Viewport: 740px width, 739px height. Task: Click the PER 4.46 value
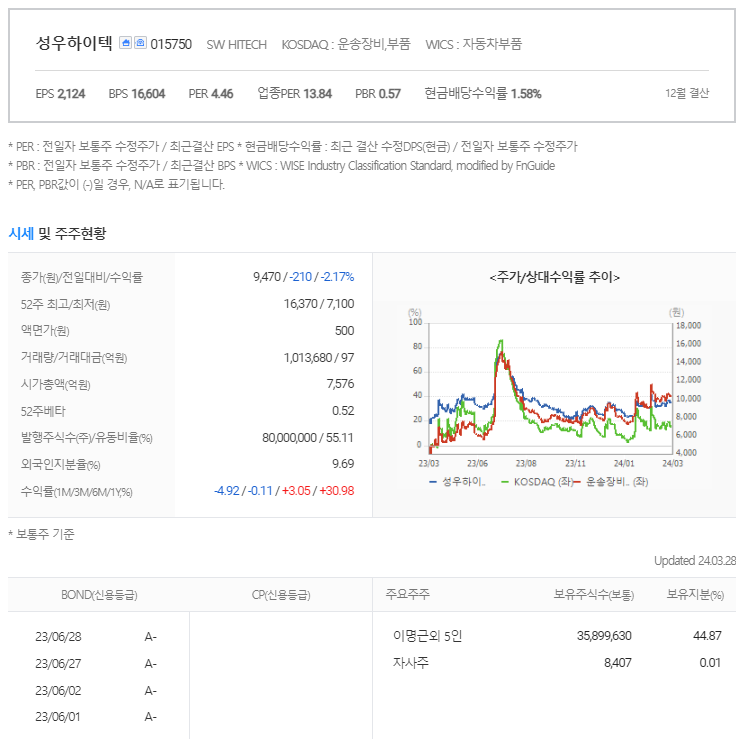coord(211,94)
